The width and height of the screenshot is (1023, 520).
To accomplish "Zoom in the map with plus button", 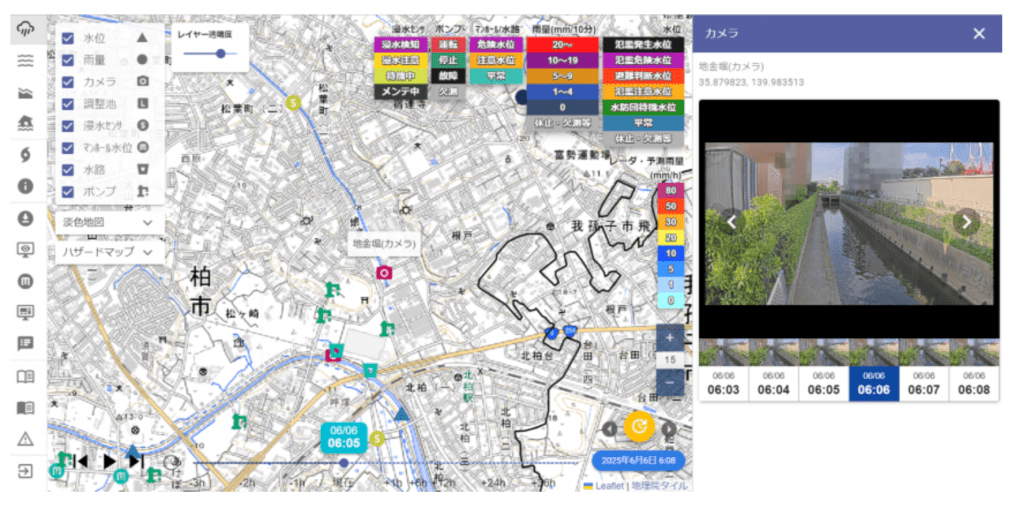I will click(x=669, y=337).
